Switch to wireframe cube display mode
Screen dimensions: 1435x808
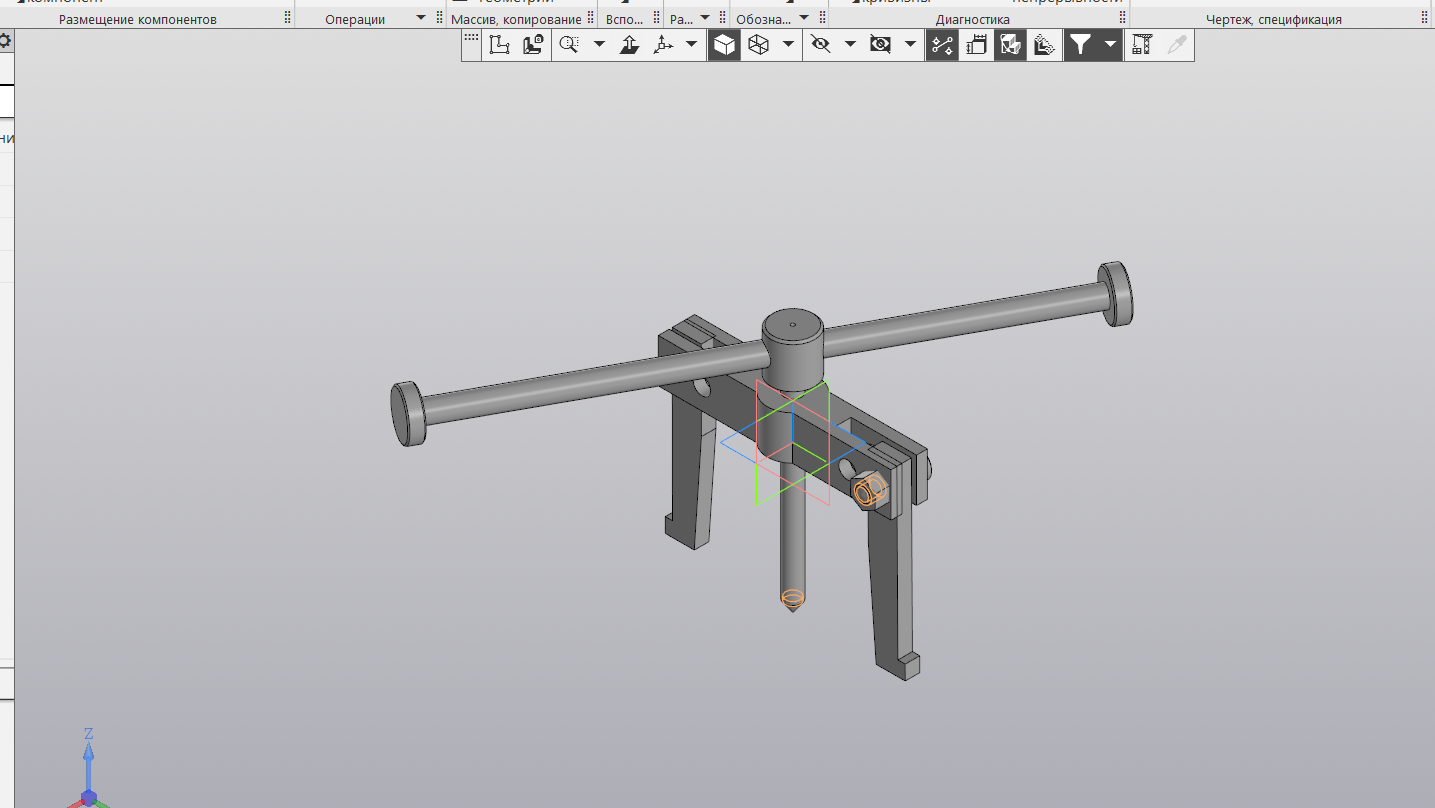(759, 44)
